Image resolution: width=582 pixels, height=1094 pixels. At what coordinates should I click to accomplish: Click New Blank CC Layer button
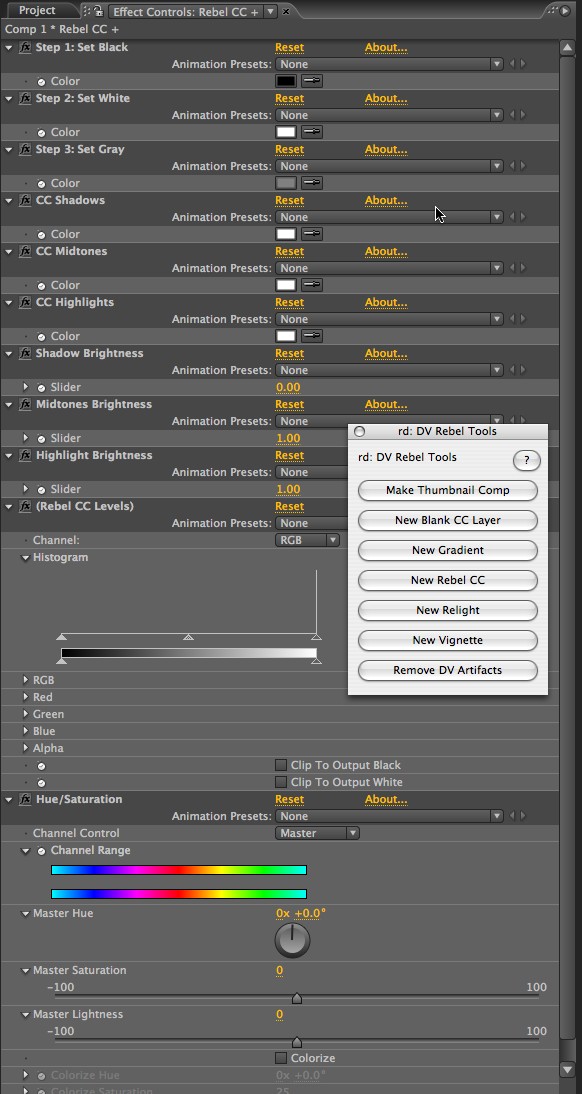(x=447, y=520)
